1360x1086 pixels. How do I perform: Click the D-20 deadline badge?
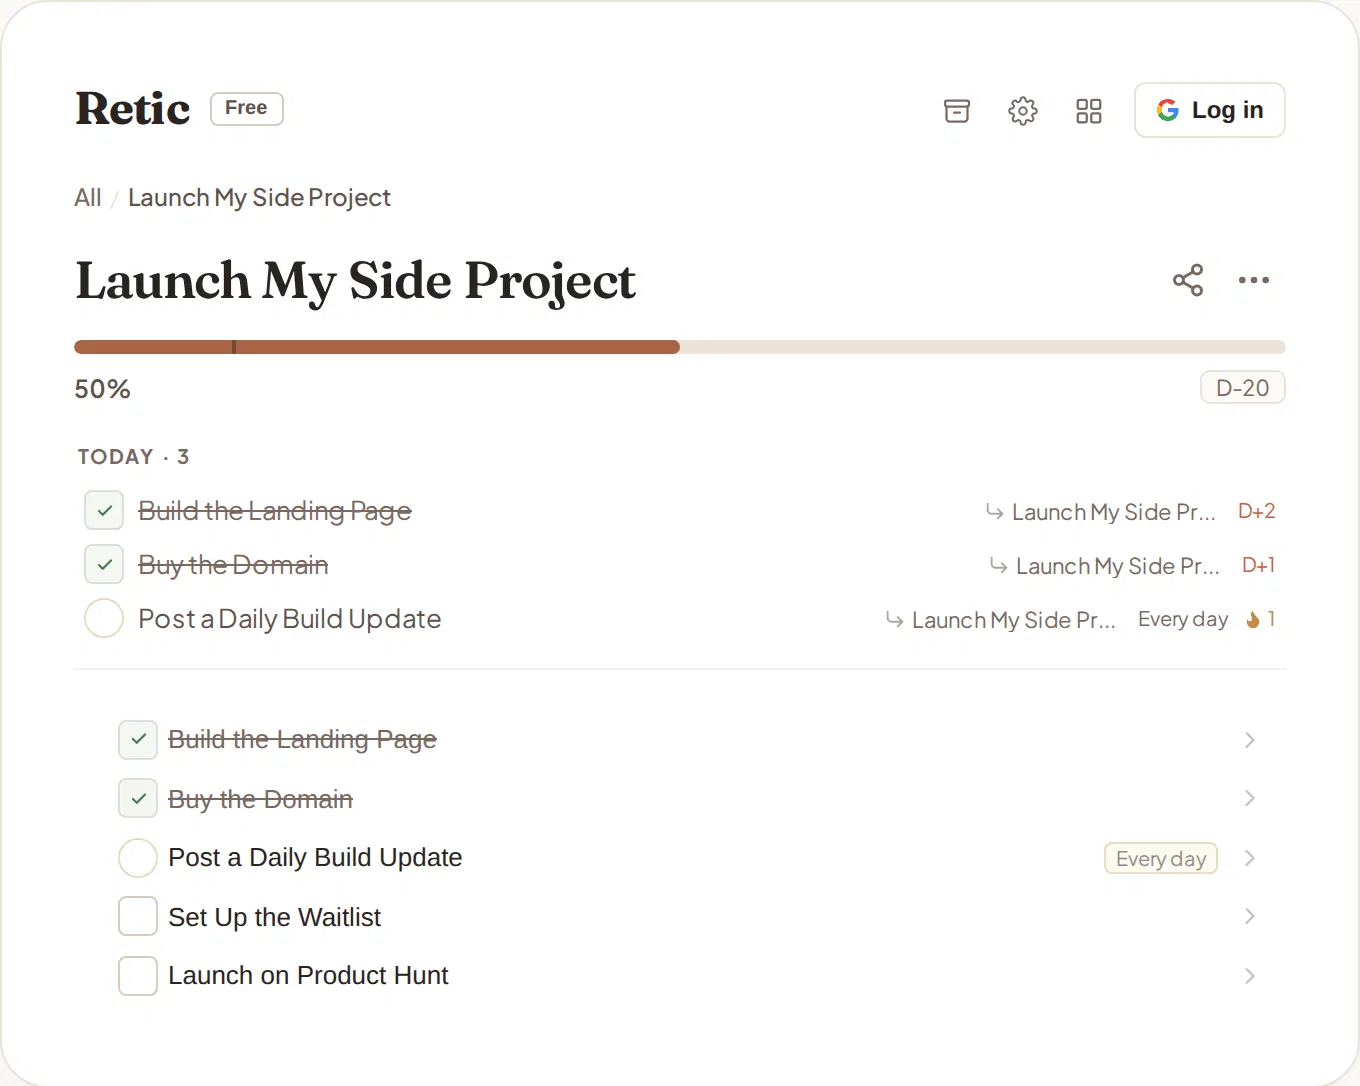1243,388
